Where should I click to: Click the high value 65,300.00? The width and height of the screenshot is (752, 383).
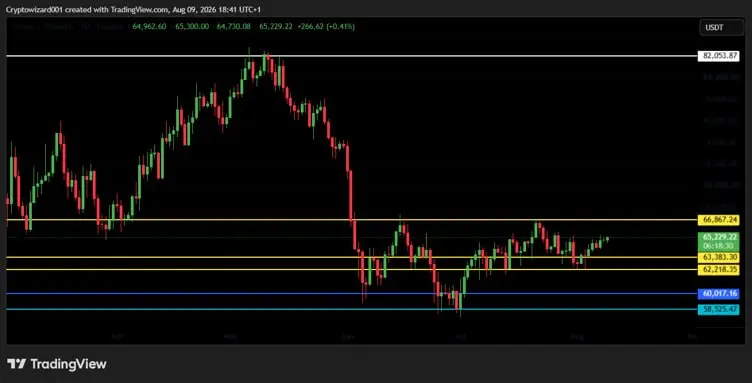192,27
